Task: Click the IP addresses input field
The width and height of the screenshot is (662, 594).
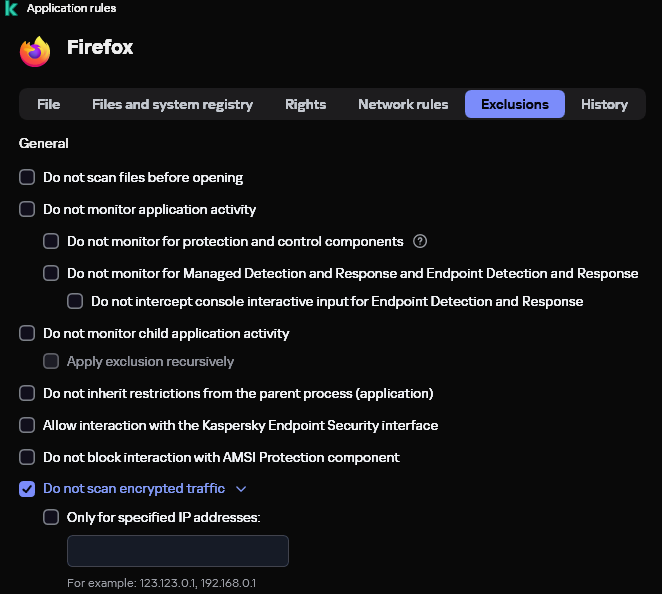Action: coord(177,551)
